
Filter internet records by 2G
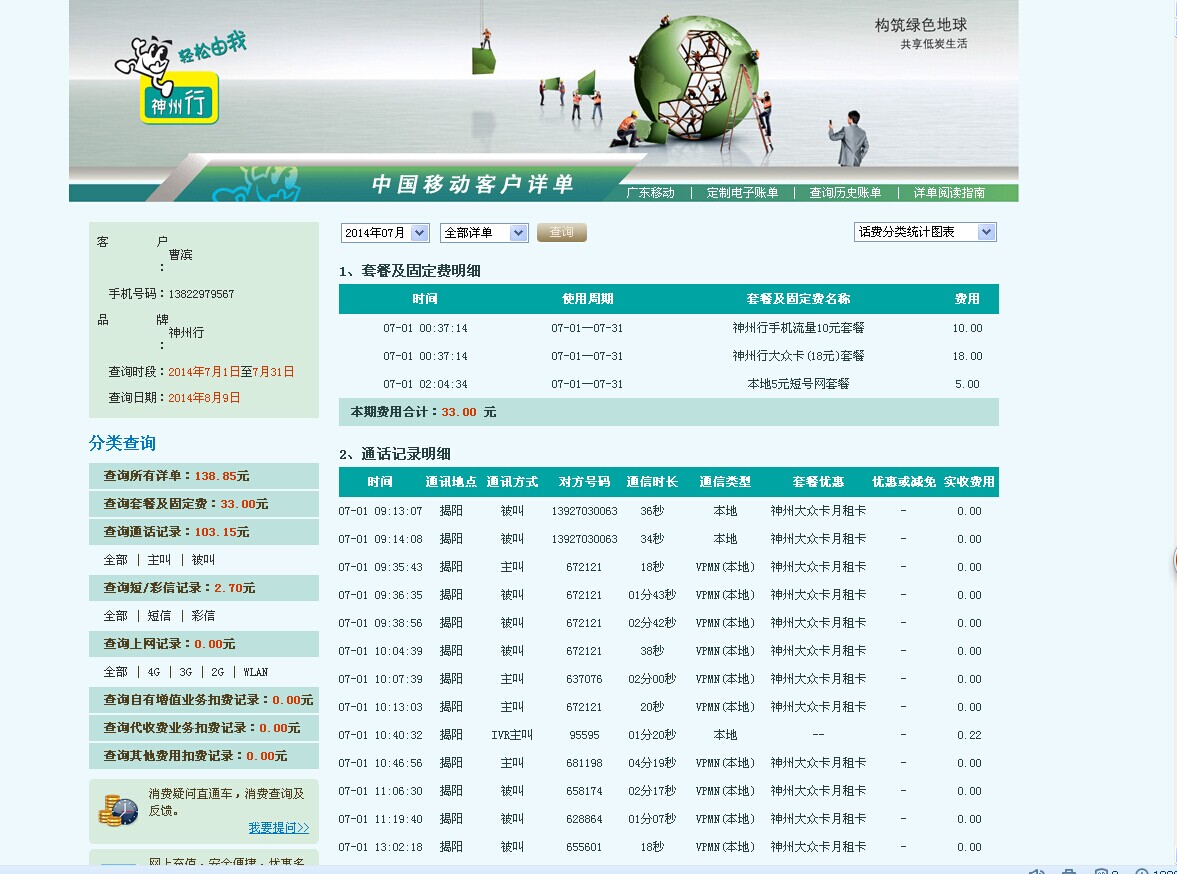tap(218, 672)
